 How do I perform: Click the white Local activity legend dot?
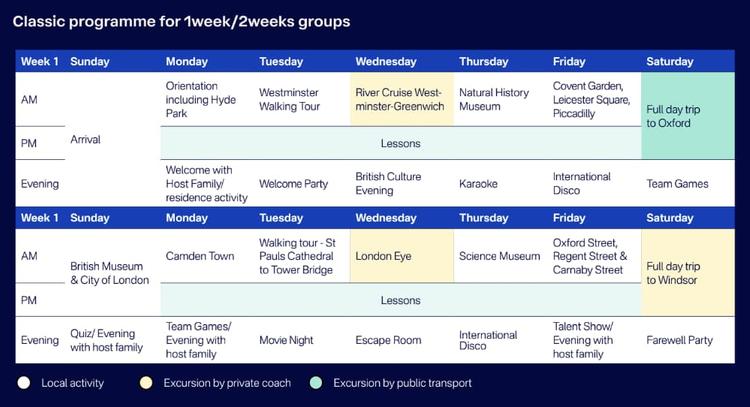23,383
